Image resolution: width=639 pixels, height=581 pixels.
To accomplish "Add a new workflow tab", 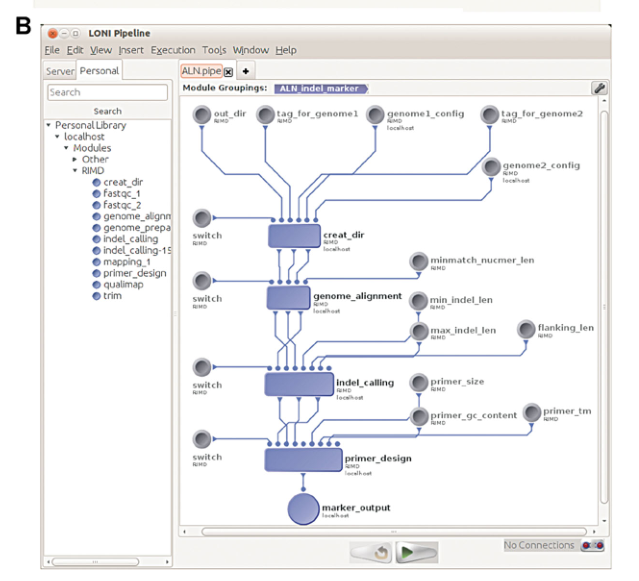I will (x=247, y=71).
